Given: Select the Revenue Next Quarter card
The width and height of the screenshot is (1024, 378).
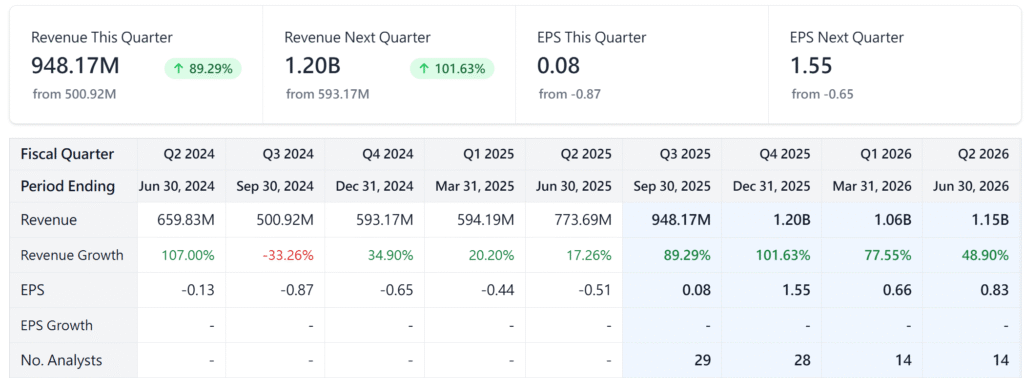Looking at the screenshot, I should [x=389, y=65].
